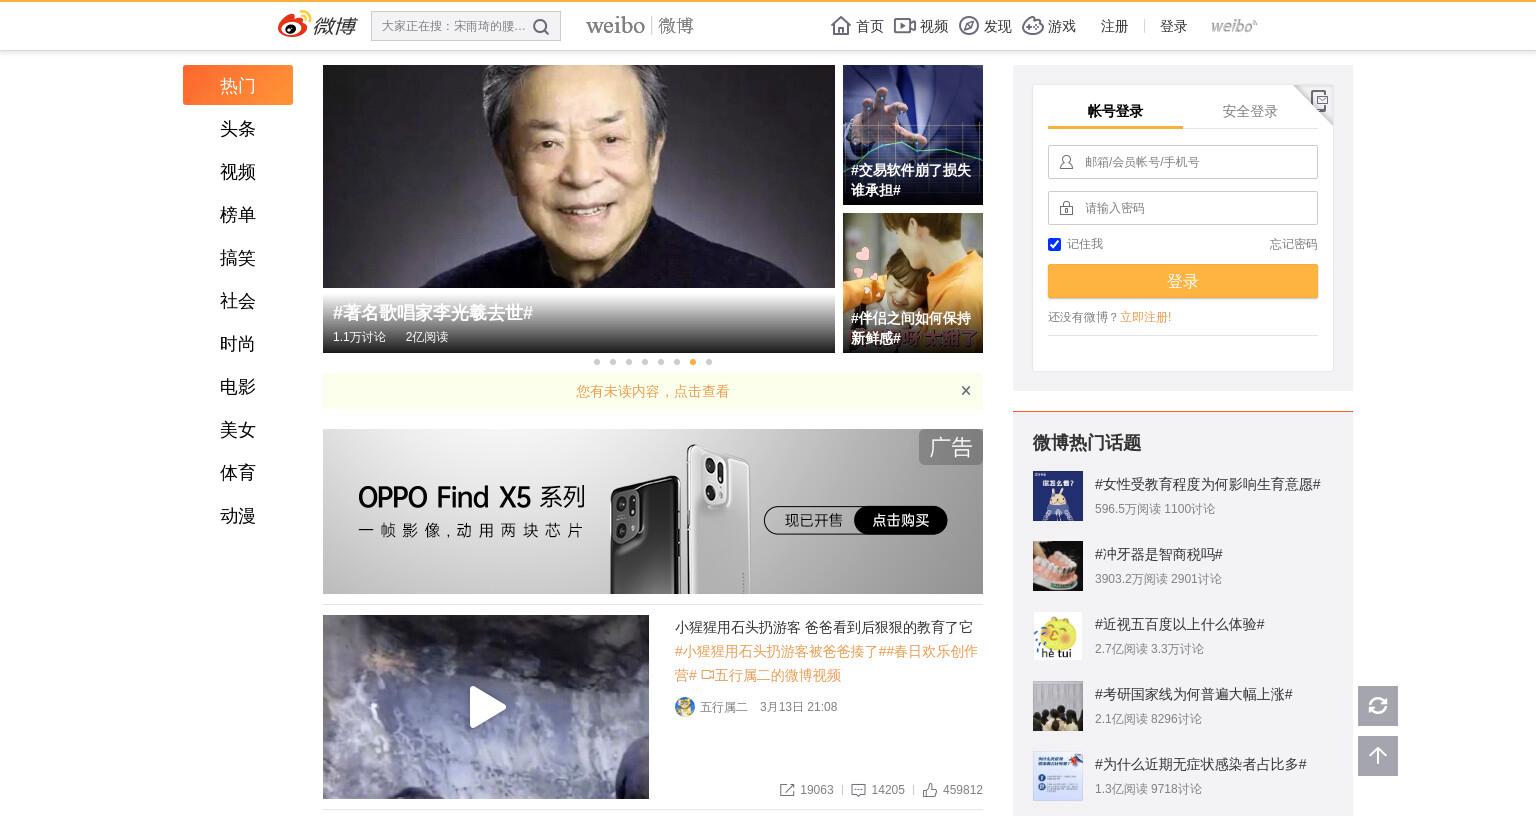The height and width of the screenshot is (816, 1536).
Task: Open the 游戏 gamepad icon
Action: [x=1033, y=26]
